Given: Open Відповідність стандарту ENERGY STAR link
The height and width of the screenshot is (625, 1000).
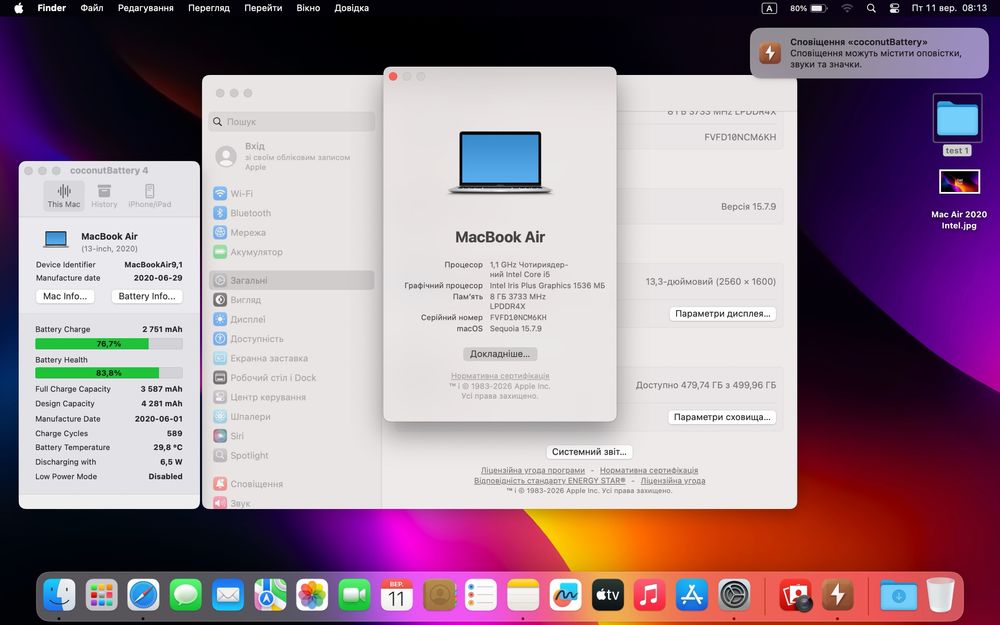Looking at the screenshot, I should pyautogui.click(x=550, y=481).
